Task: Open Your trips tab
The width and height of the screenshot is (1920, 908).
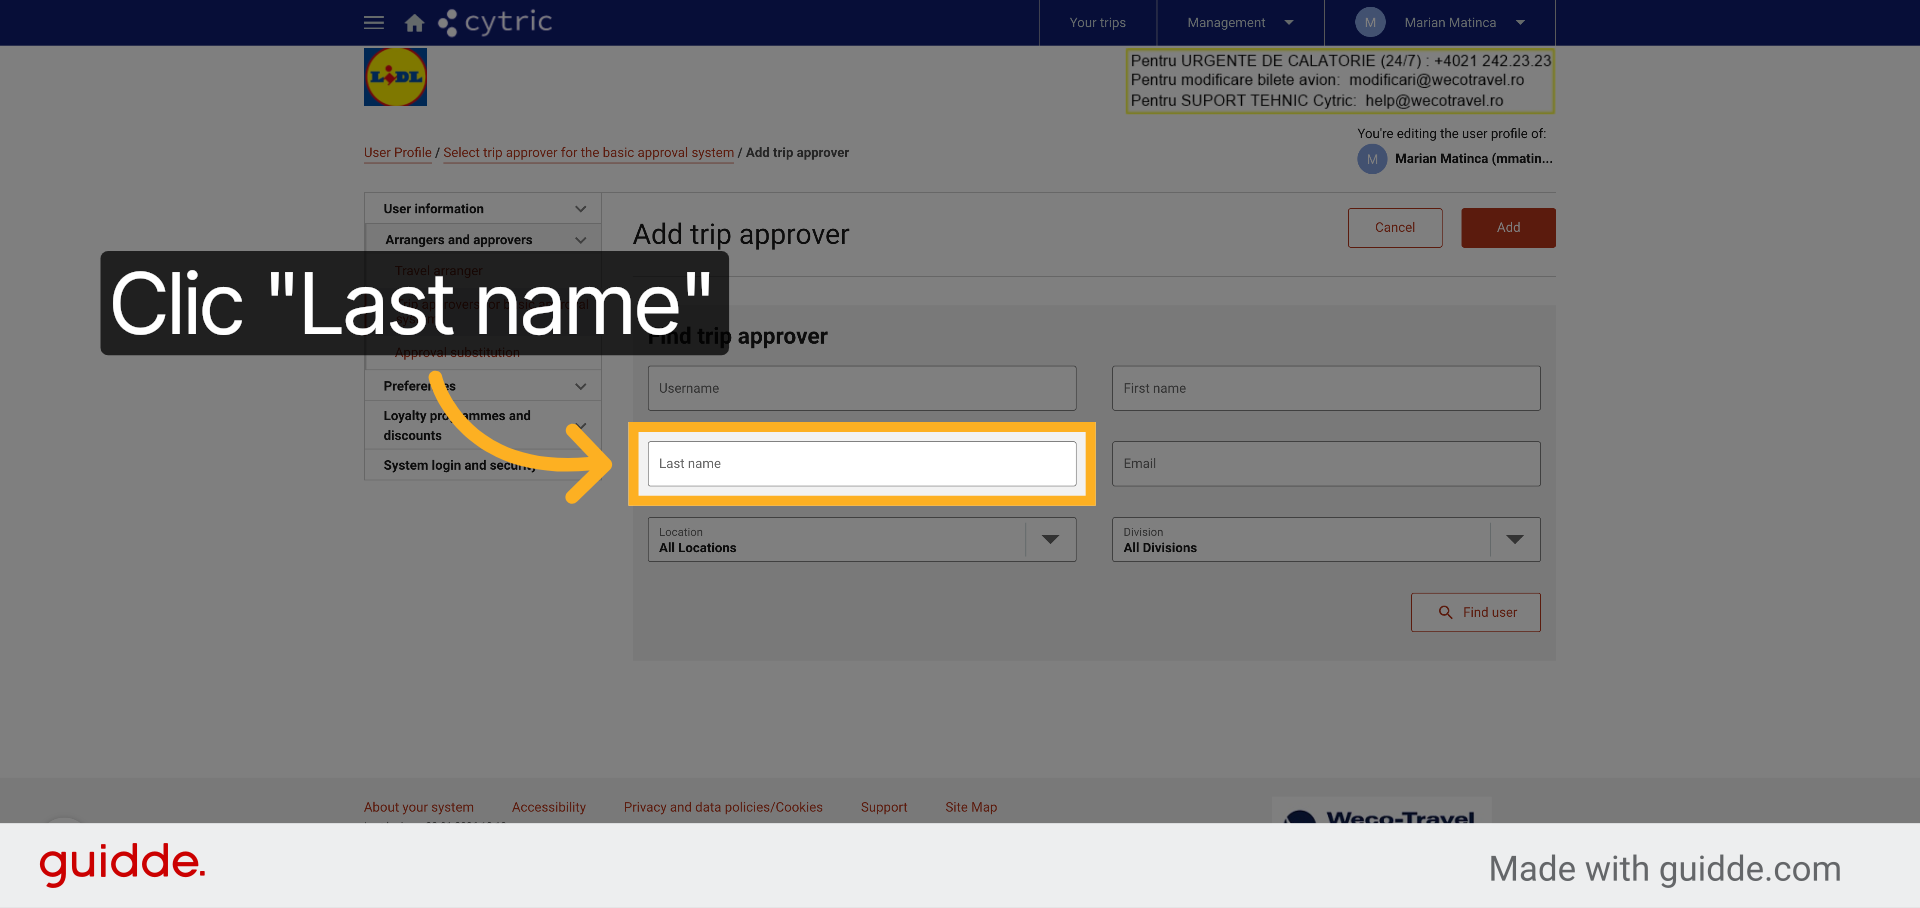Action: [1097, 22]
